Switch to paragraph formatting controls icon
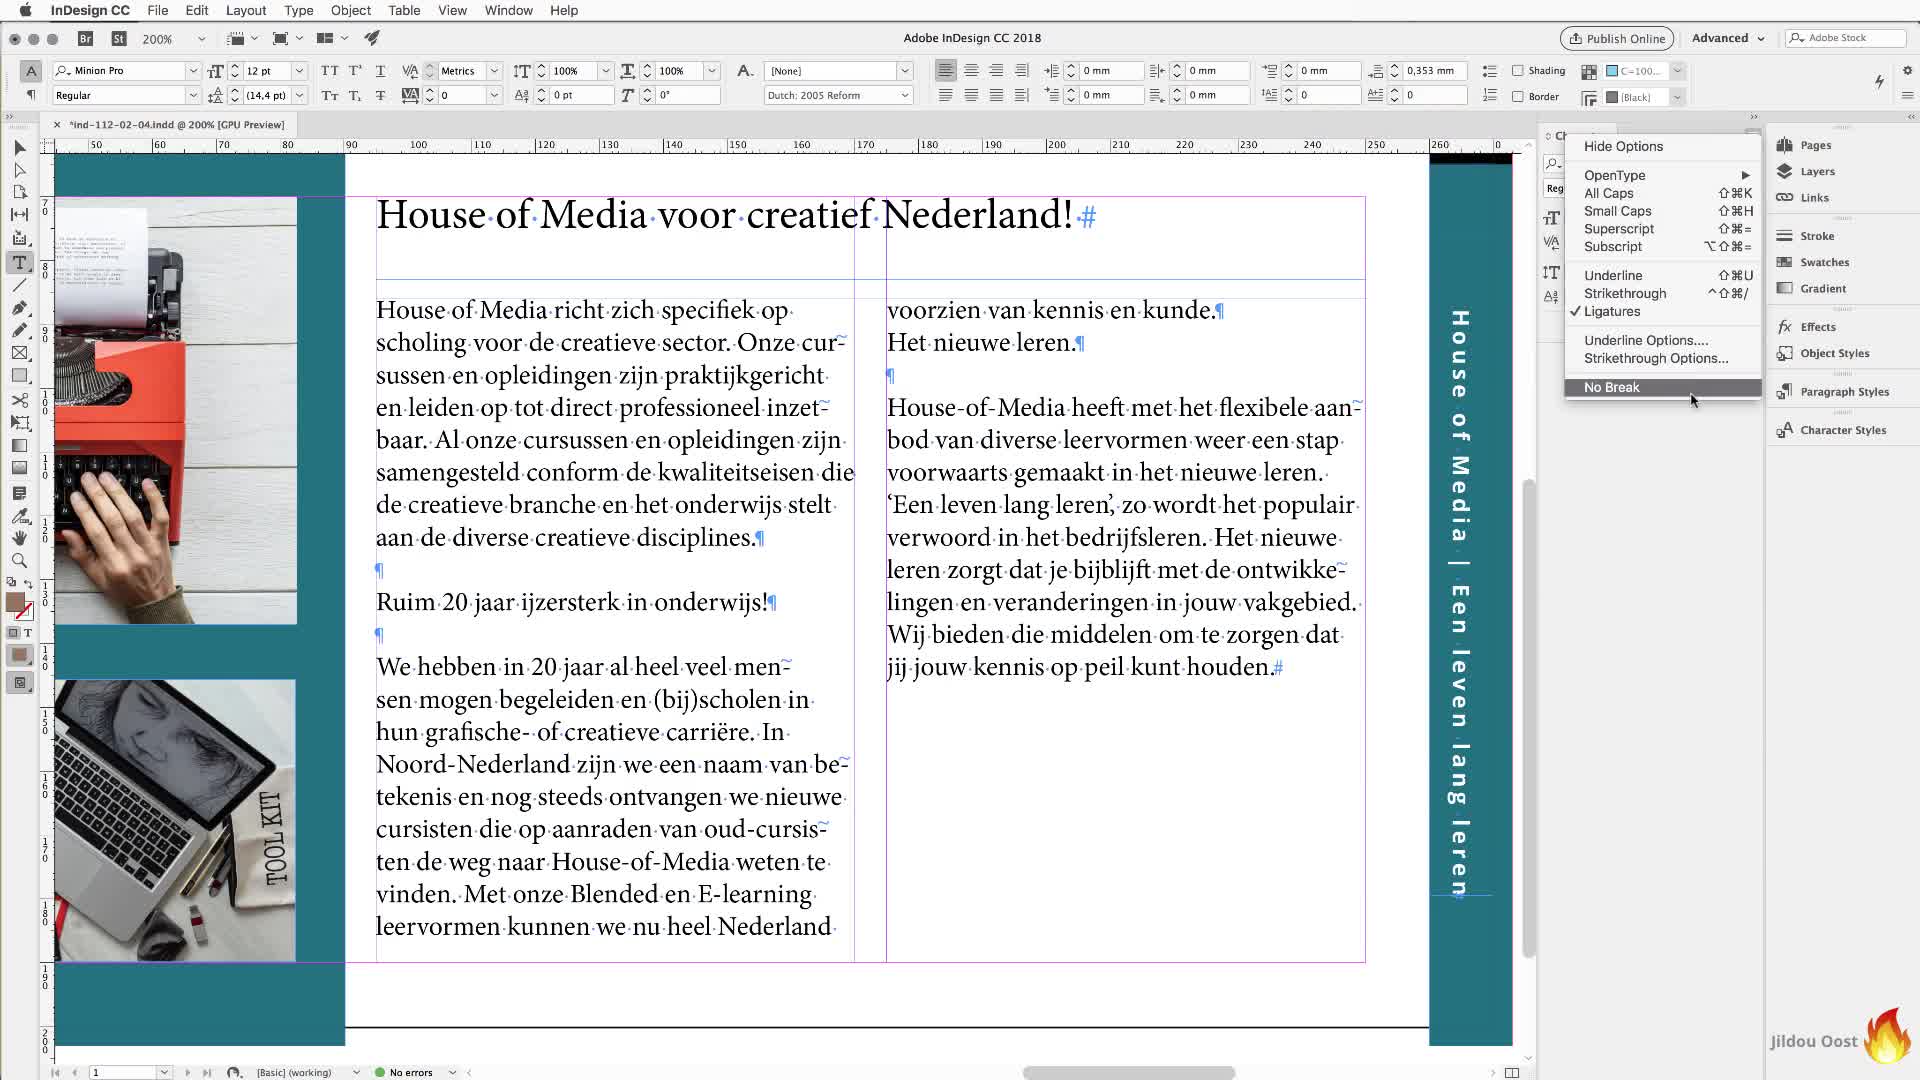 tap(31, 95)
